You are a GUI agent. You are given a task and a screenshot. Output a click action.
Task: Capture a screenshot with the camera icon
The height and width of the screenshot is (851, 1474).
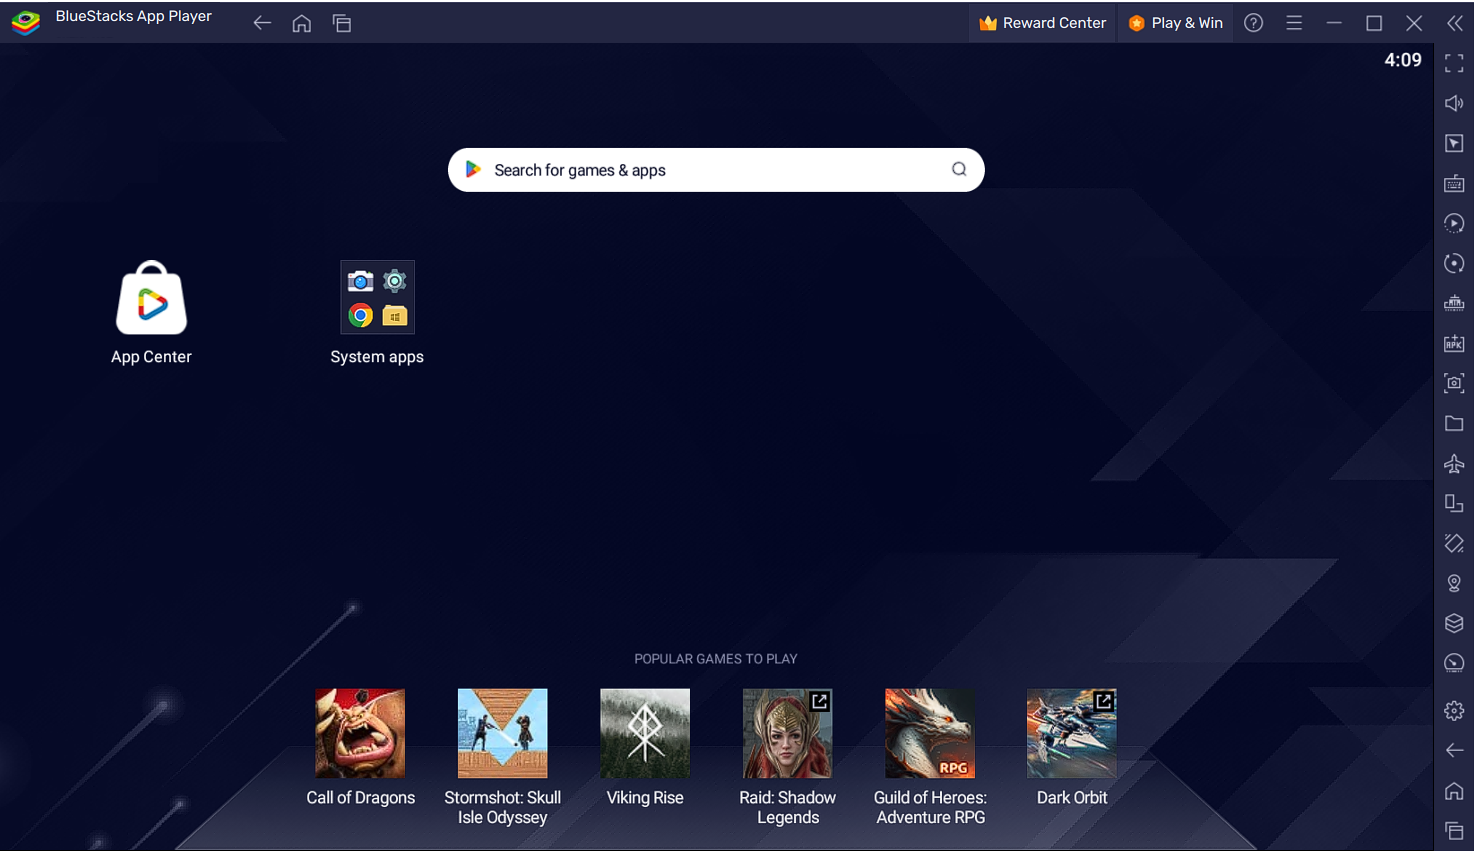click(x=1454, y=383)
